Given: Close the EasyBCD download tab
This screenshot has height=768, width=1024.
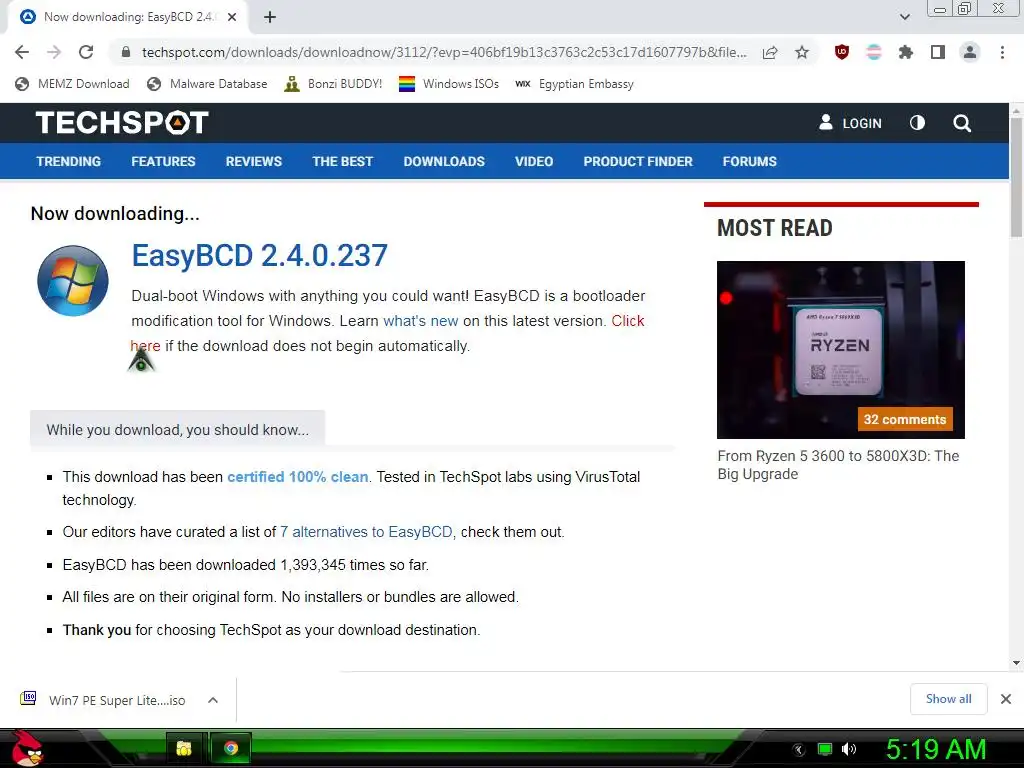Looking at the screenshot, I should pyautogui.click(x=232, y=18).
